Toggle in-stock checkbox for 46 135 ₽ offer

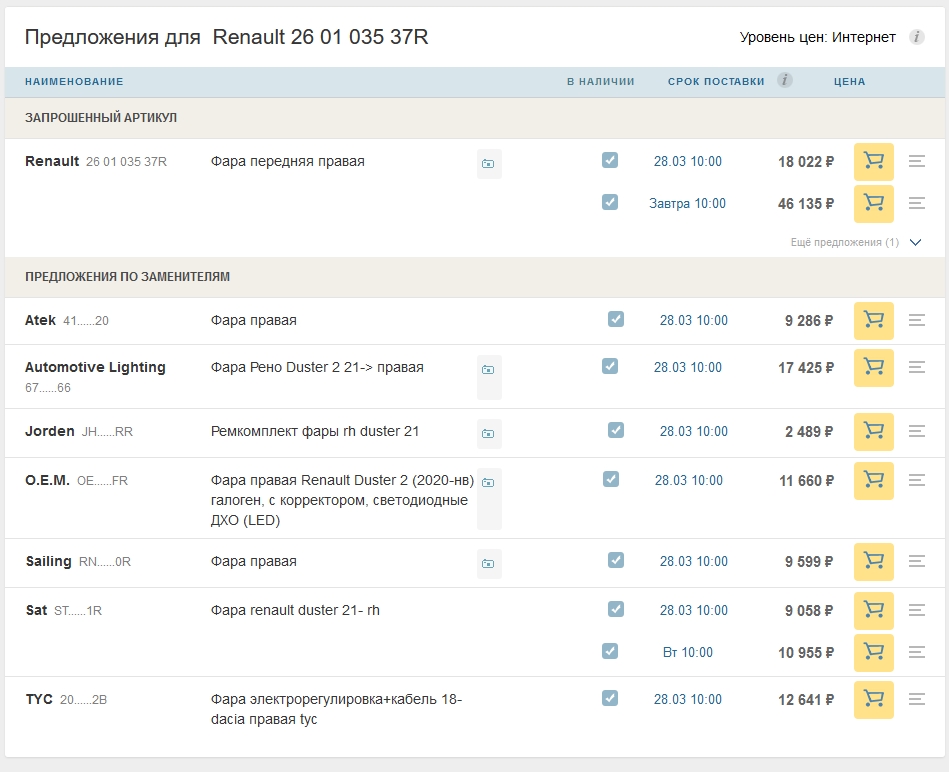coord(610,202)
